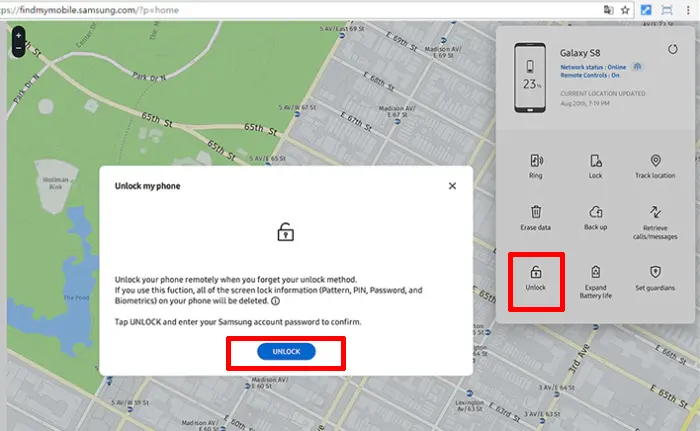700x431 pixels.
Task: Choose the Erase data trash icon
Action: coord(536,212)
